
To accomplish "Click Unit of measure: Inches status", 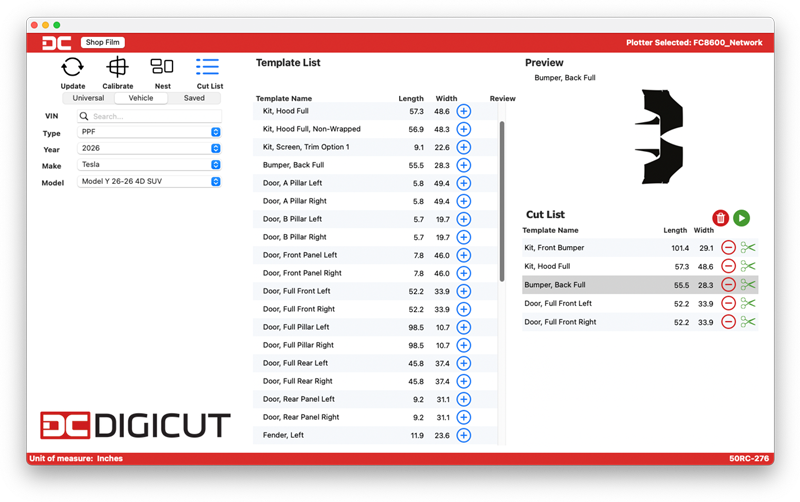I will (76, 459).
